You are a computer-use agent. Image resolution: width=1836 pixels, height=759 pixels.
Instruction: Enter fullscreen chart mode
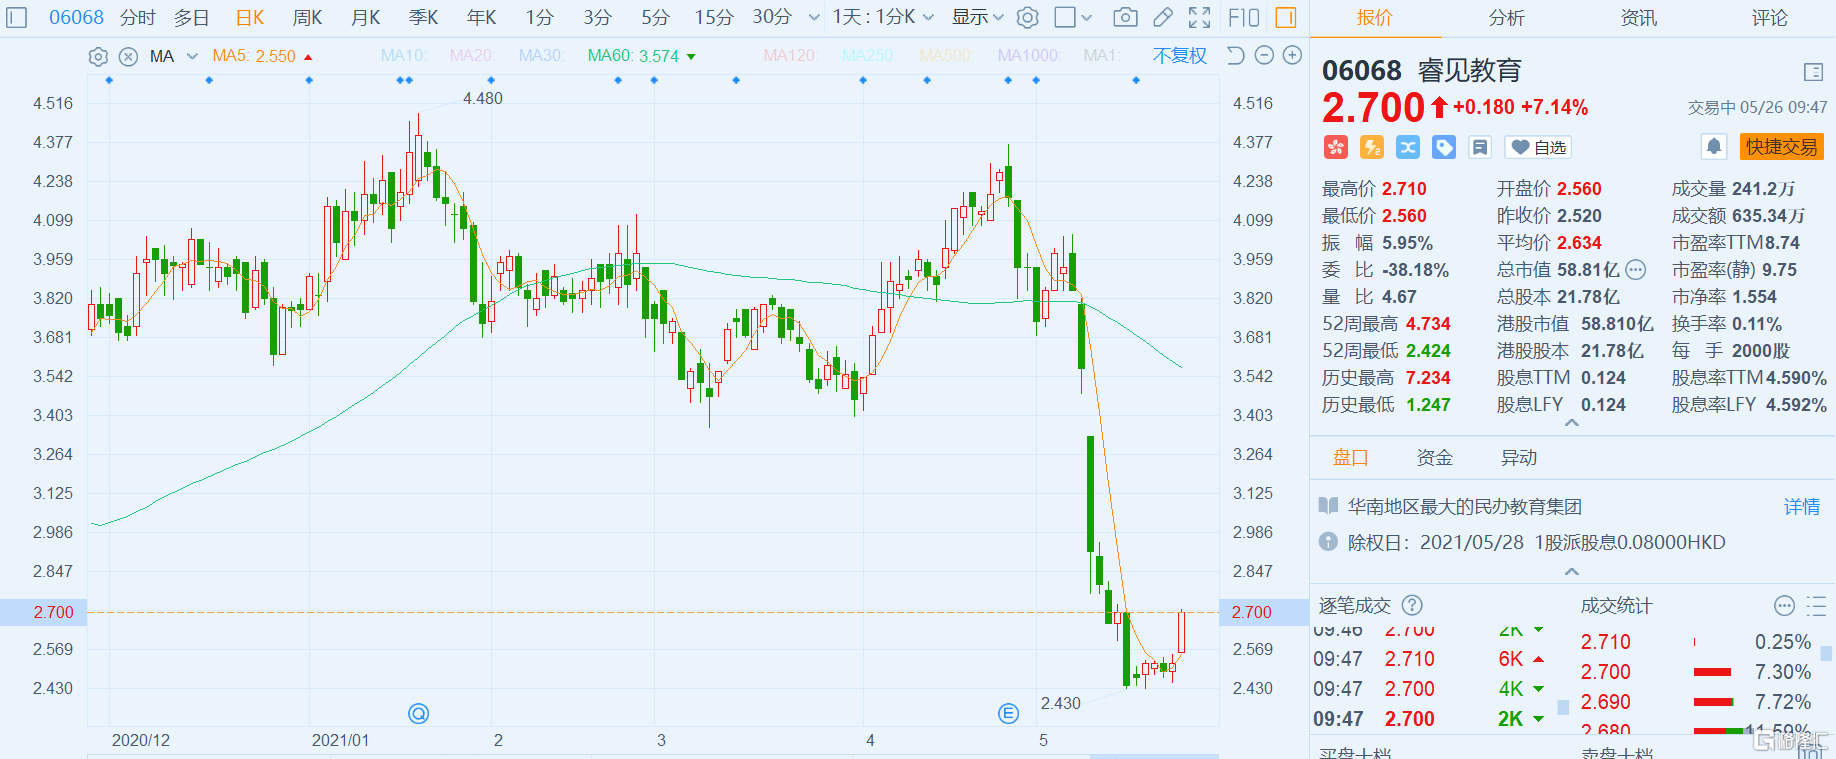pyautogui.click(x=1200, y=17)
